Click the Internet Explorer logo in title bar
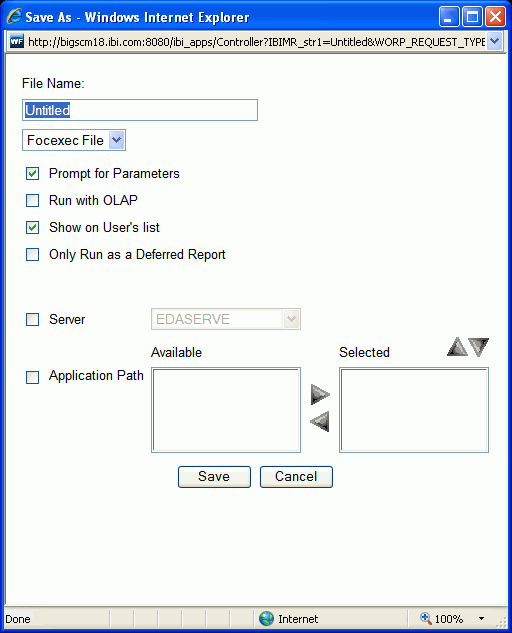The width and height of the screenshot is (512, 633). pyautogui.click(x=14, y=17)
